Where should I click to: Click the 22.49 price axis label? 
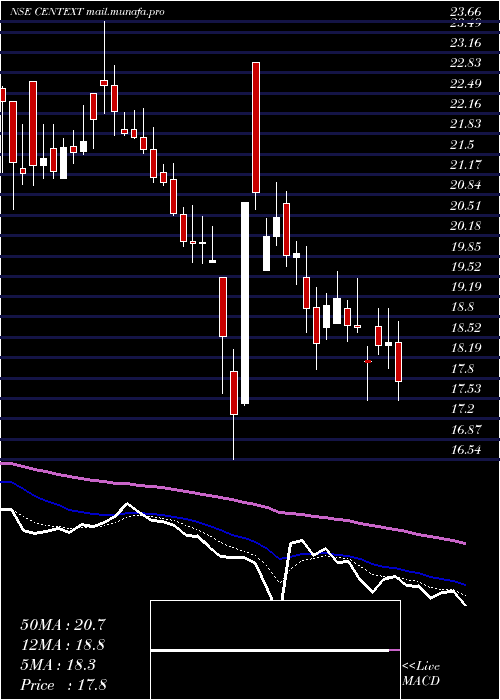466,84
